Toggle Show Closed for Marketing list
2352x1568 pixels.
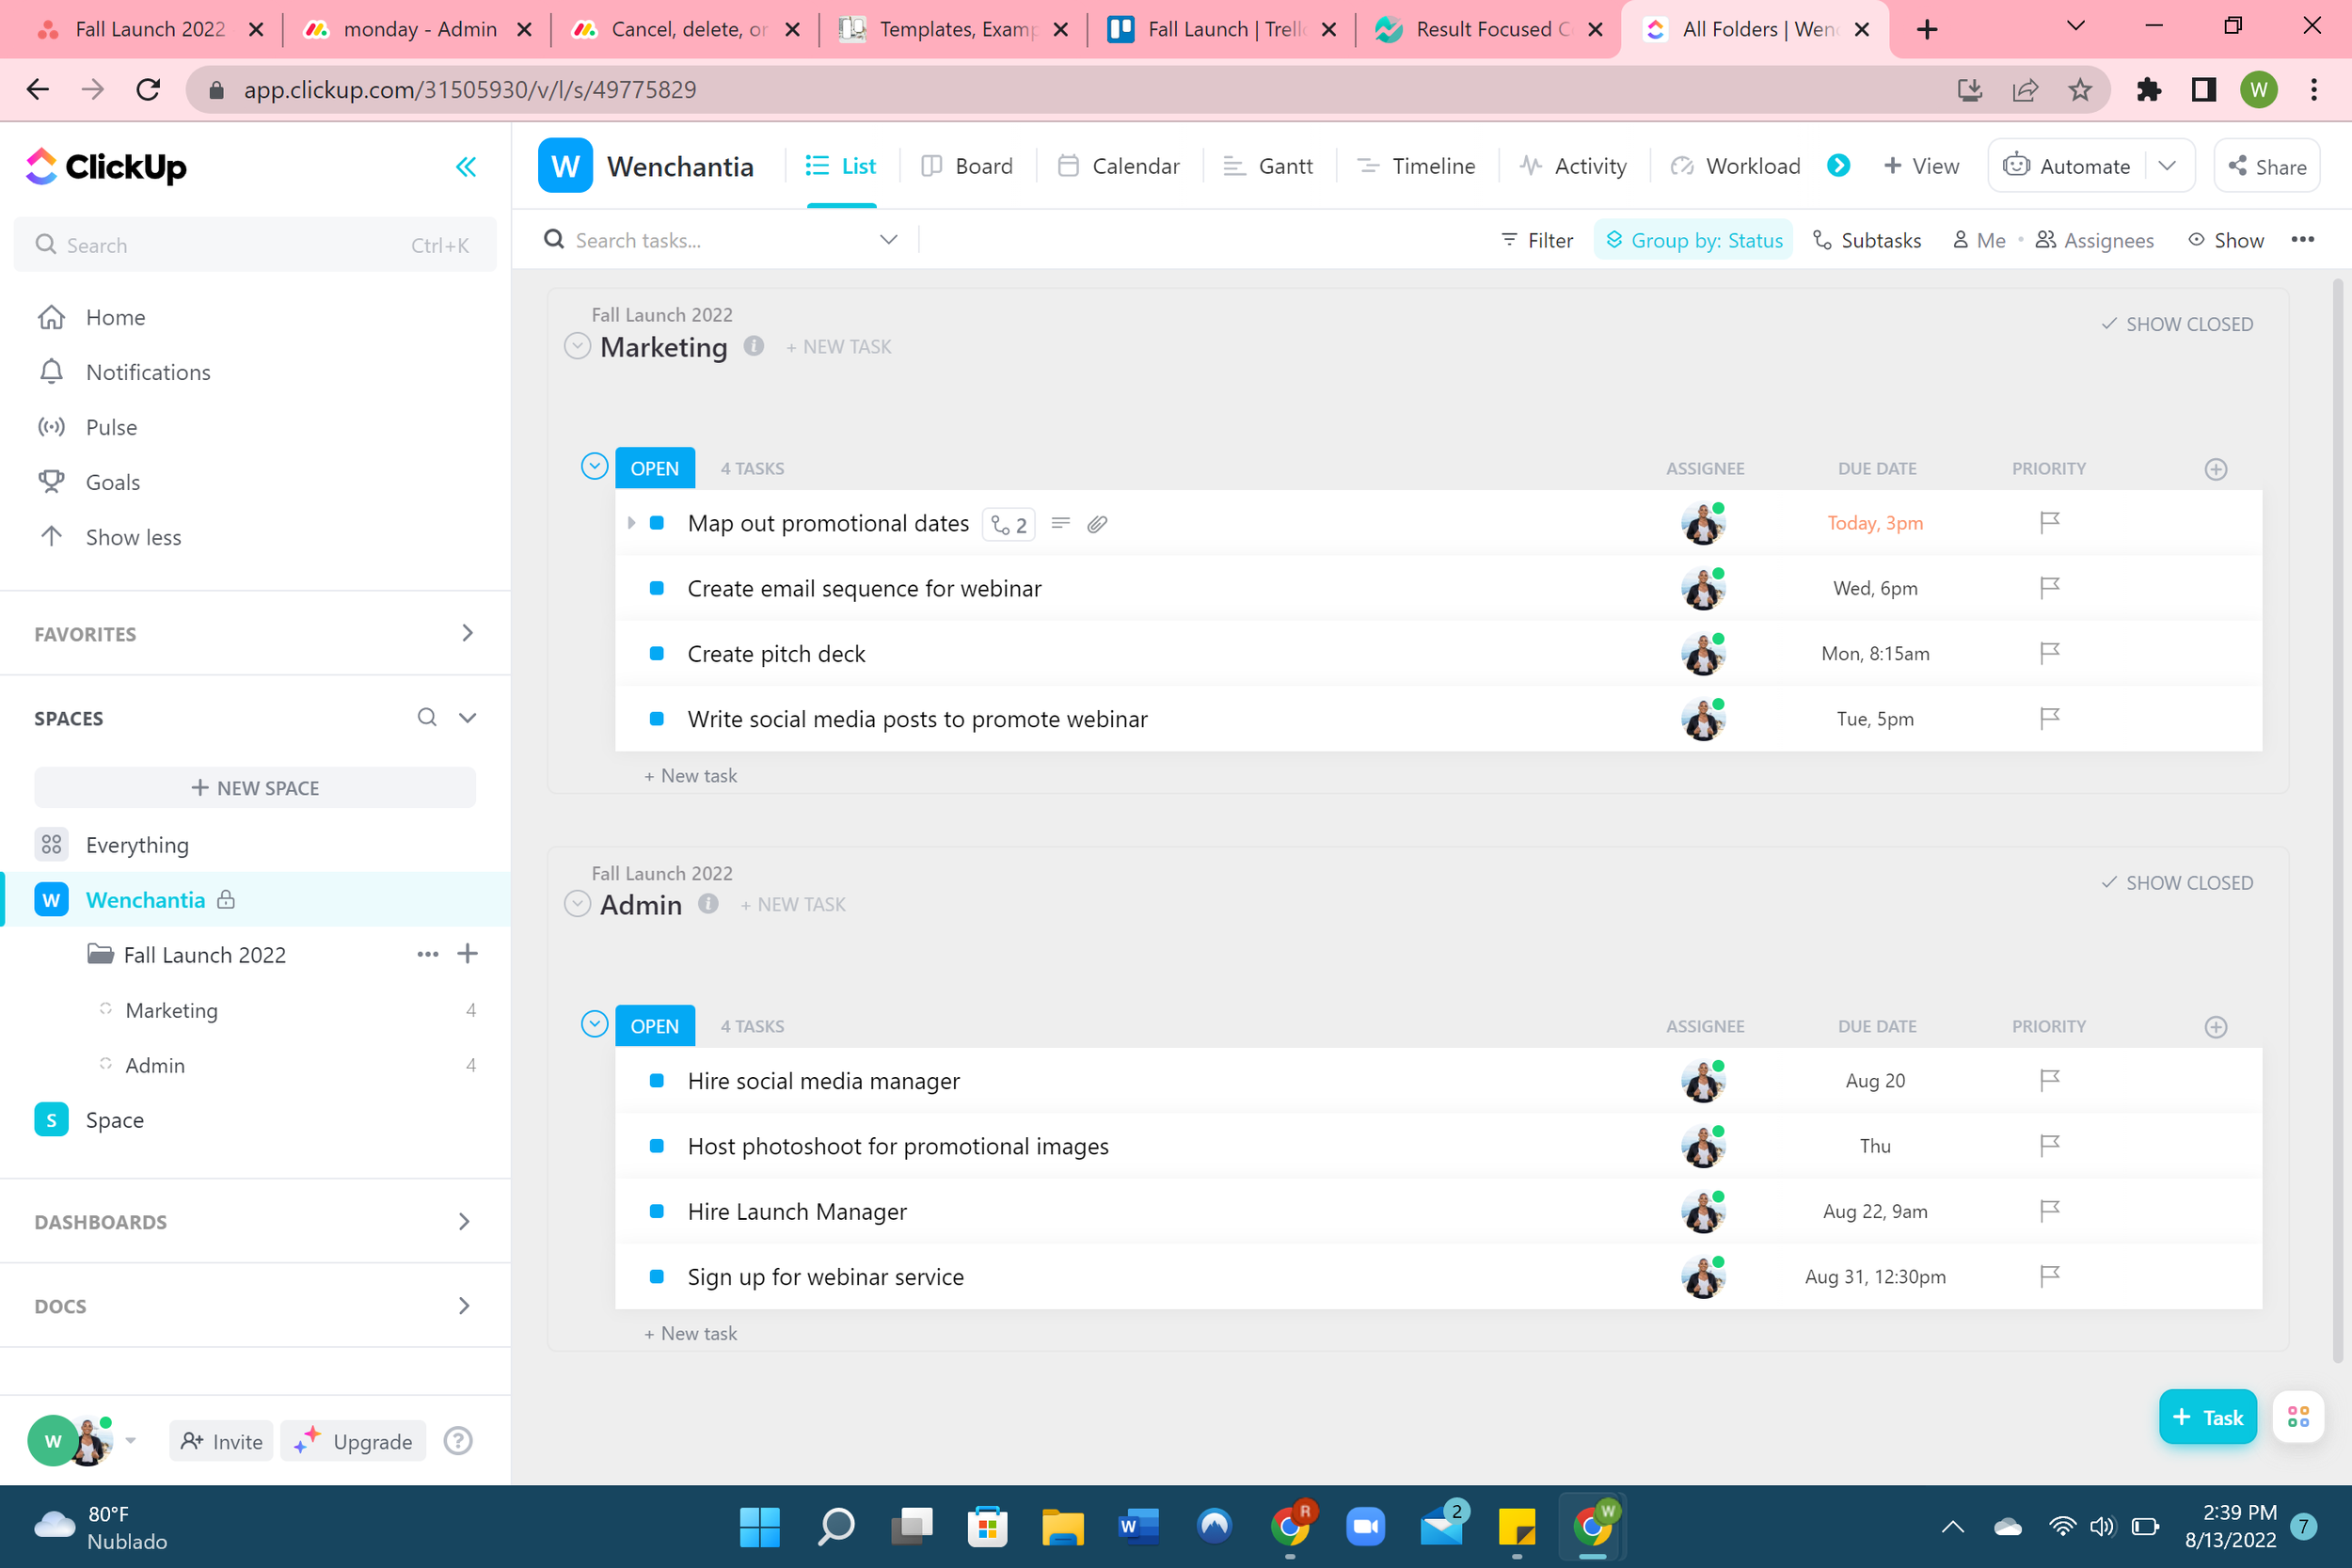2178,323
